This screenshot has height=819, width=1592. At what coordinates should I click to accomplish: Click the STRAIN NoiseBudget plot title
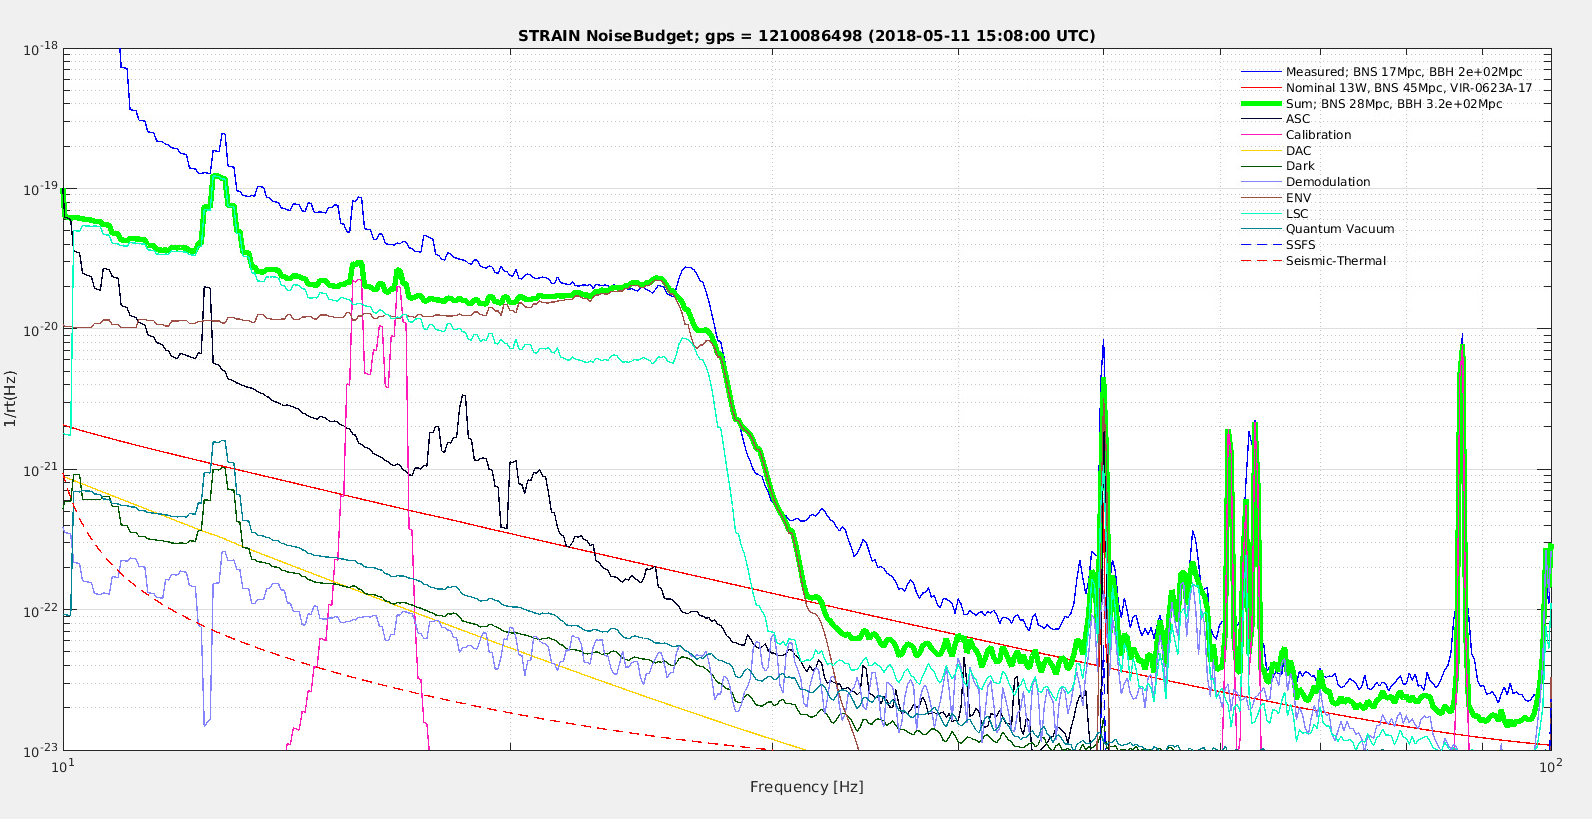(806, 36)
